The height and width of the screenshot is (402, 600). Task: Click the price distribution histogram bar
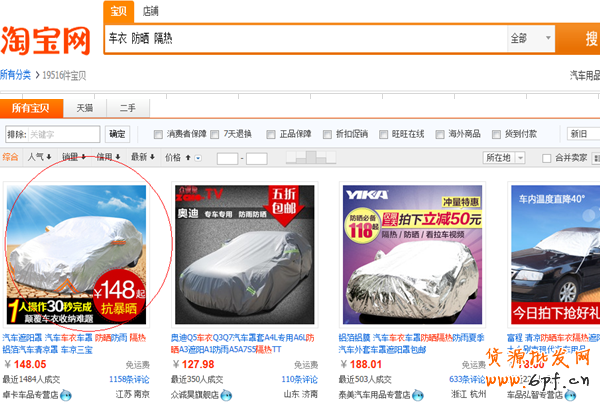311,157
